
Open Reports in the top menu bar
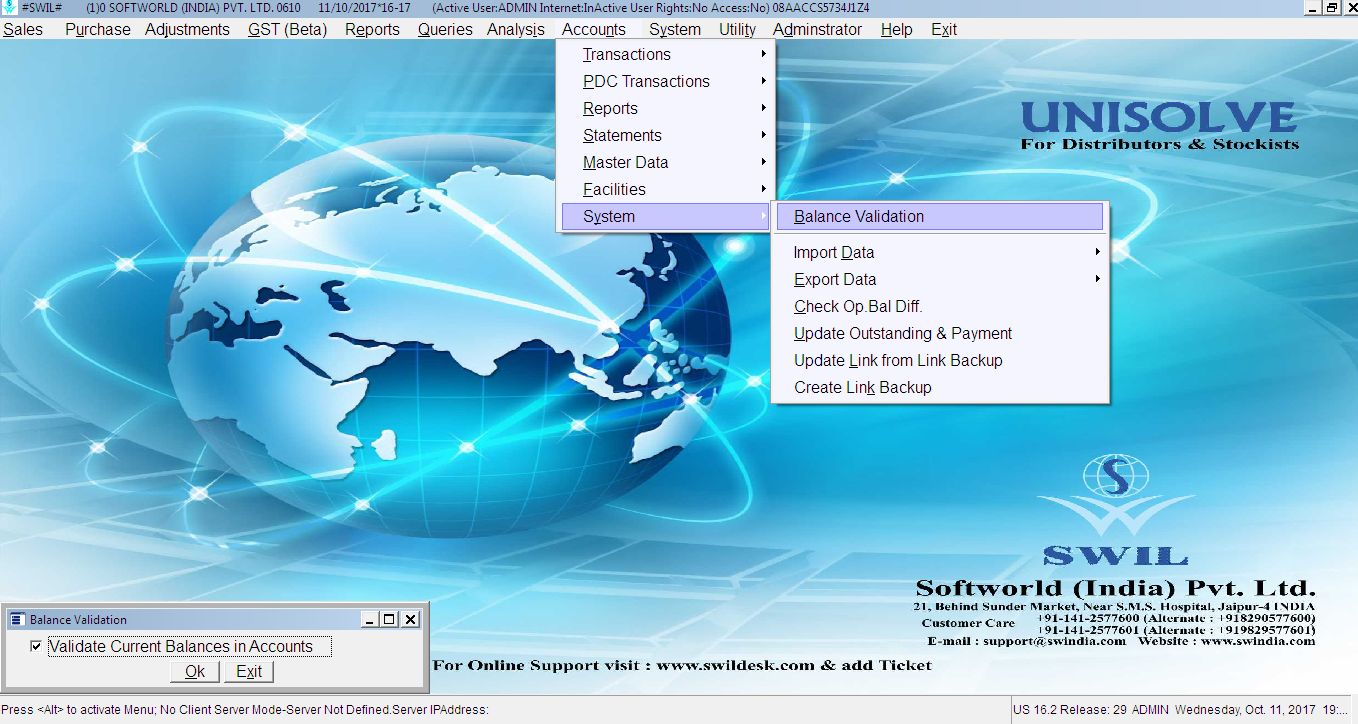click(372, 30)
